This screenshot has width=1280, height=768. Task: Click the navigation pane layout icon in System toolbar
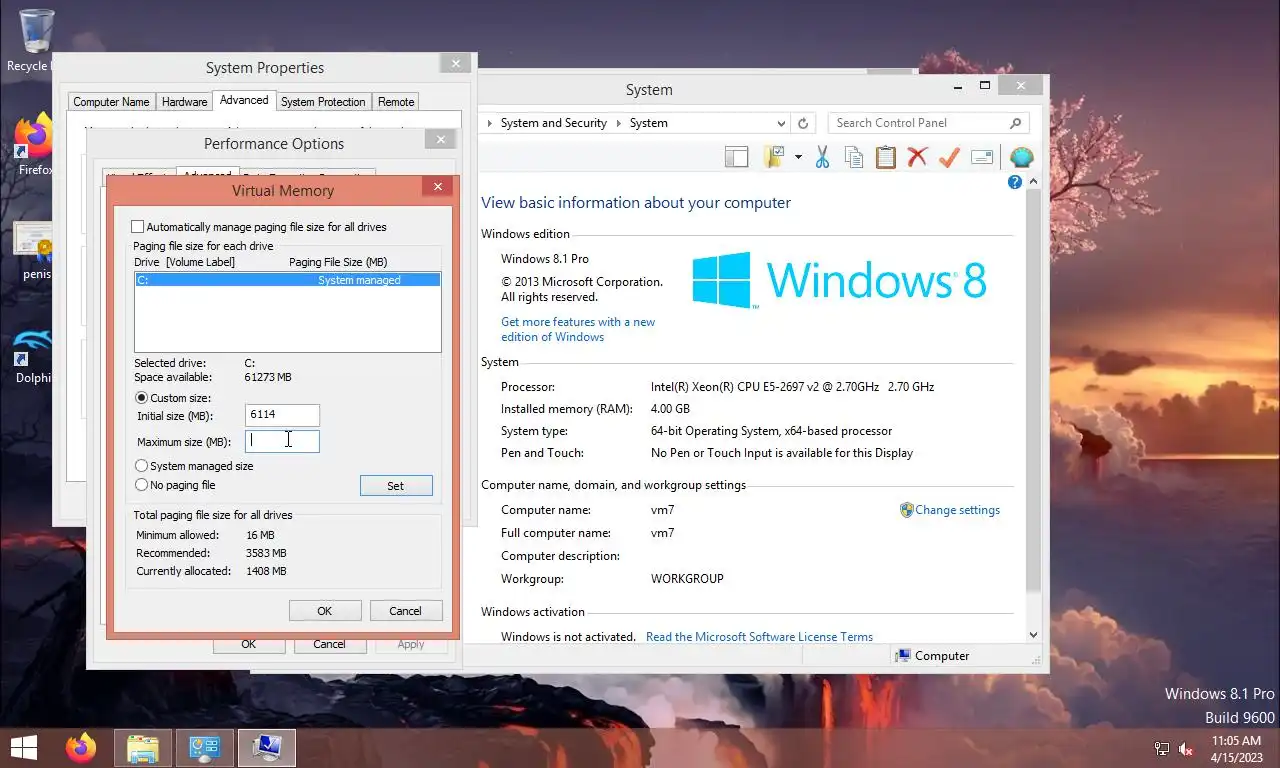pyautogui.click(x=736, y=157)
